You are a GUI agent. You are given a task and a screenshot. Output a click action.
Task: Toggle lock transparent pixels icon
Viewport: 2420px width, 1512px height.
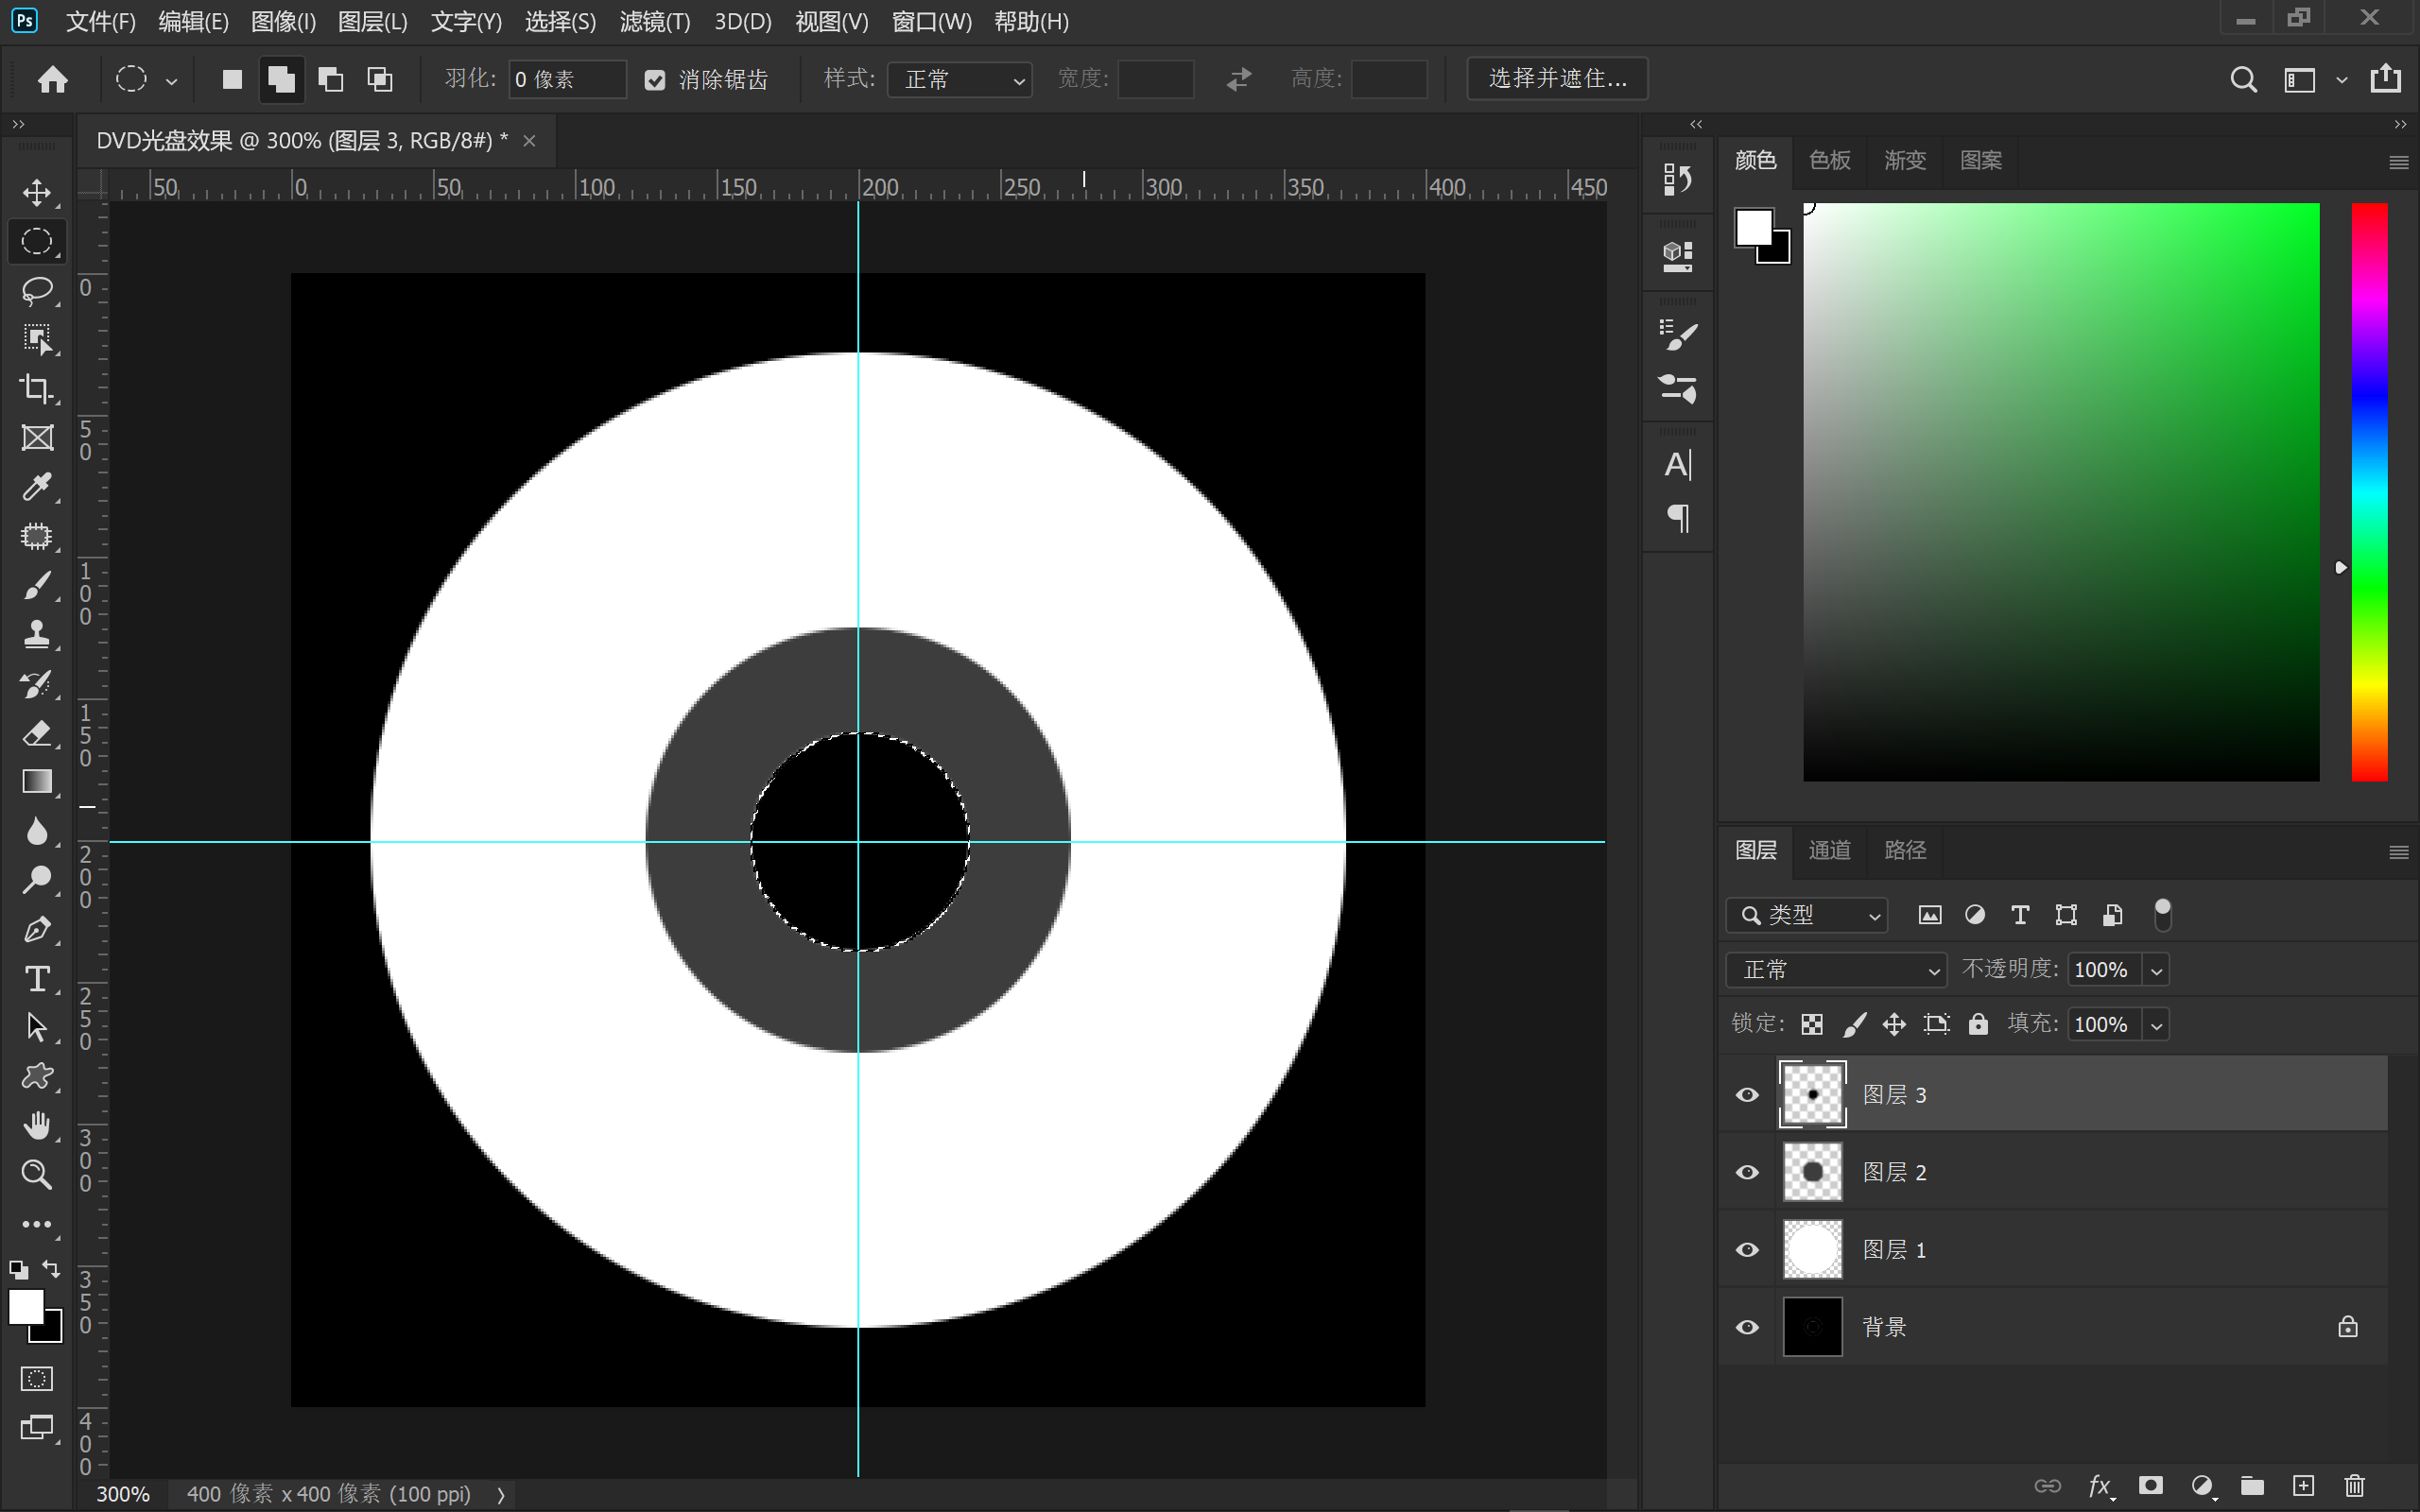click(x=1812, y=1024)
